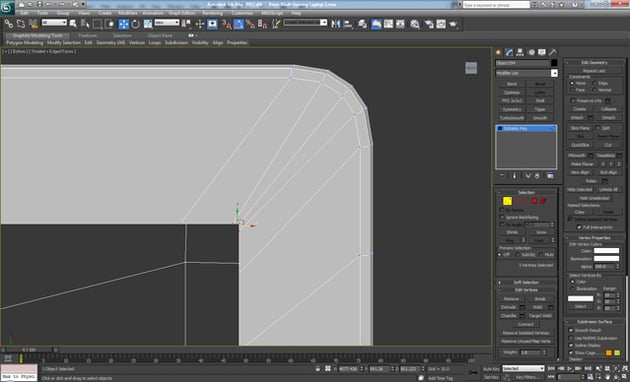
Task: Toggle the Smooth Result checkbox
Action: click(571, 330)
